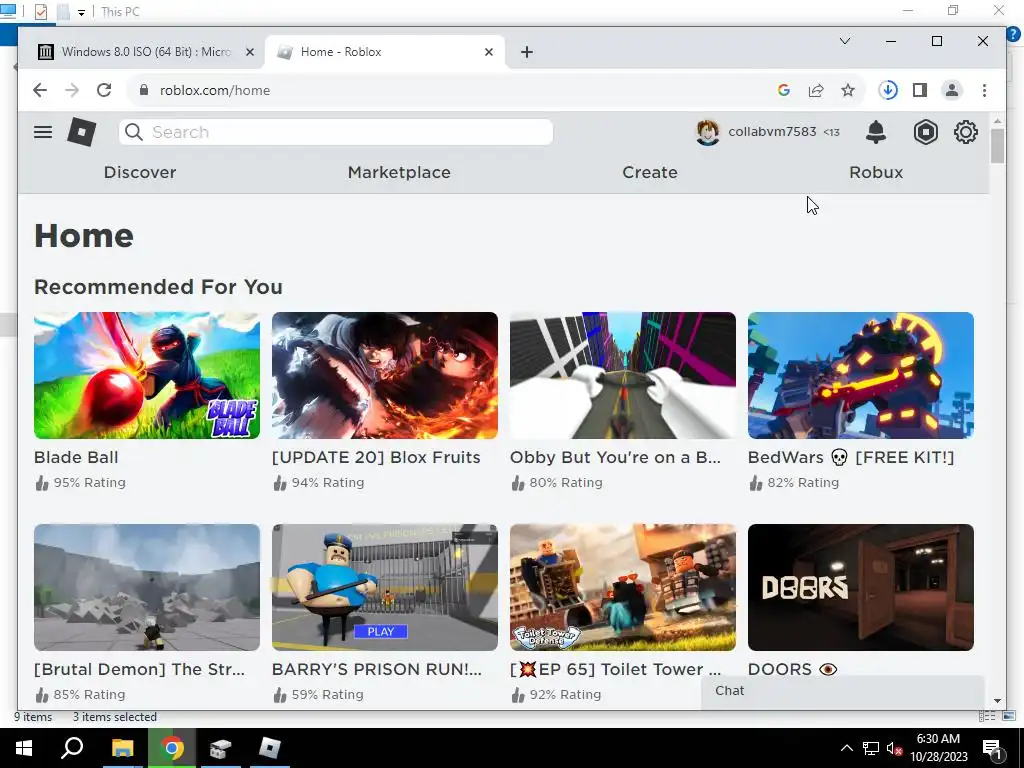Open Windows taskbar search
1024x768 pixels.
(72, 748)
